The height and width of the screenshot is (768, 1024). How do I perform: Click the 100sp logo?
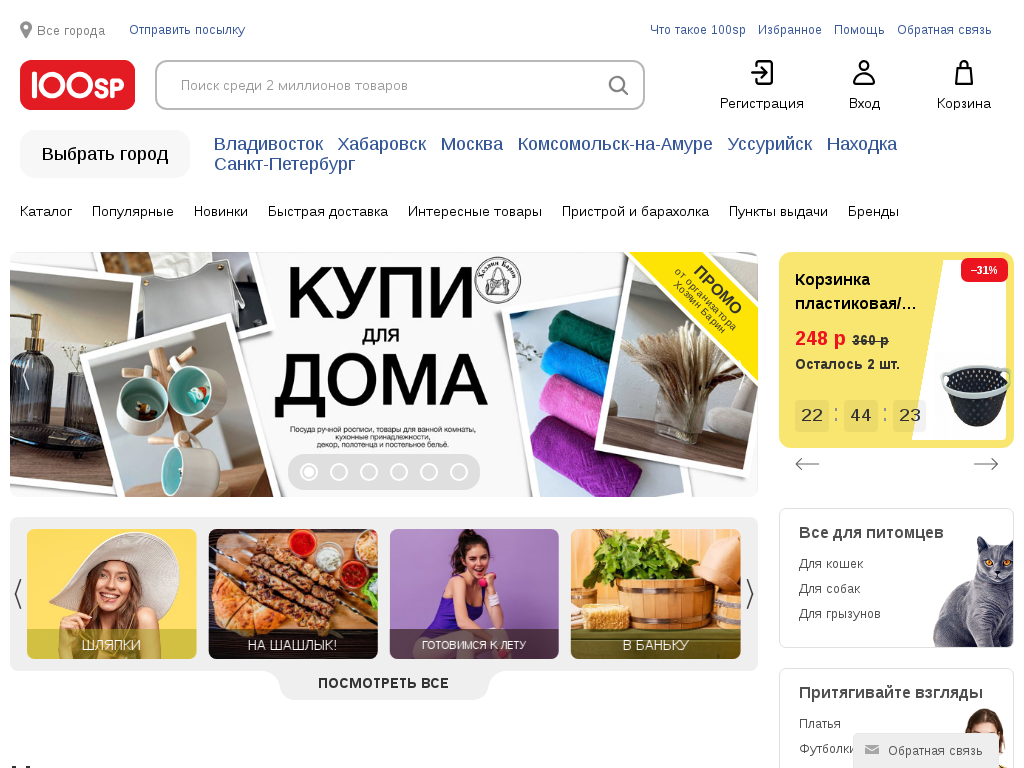[77, 85]
